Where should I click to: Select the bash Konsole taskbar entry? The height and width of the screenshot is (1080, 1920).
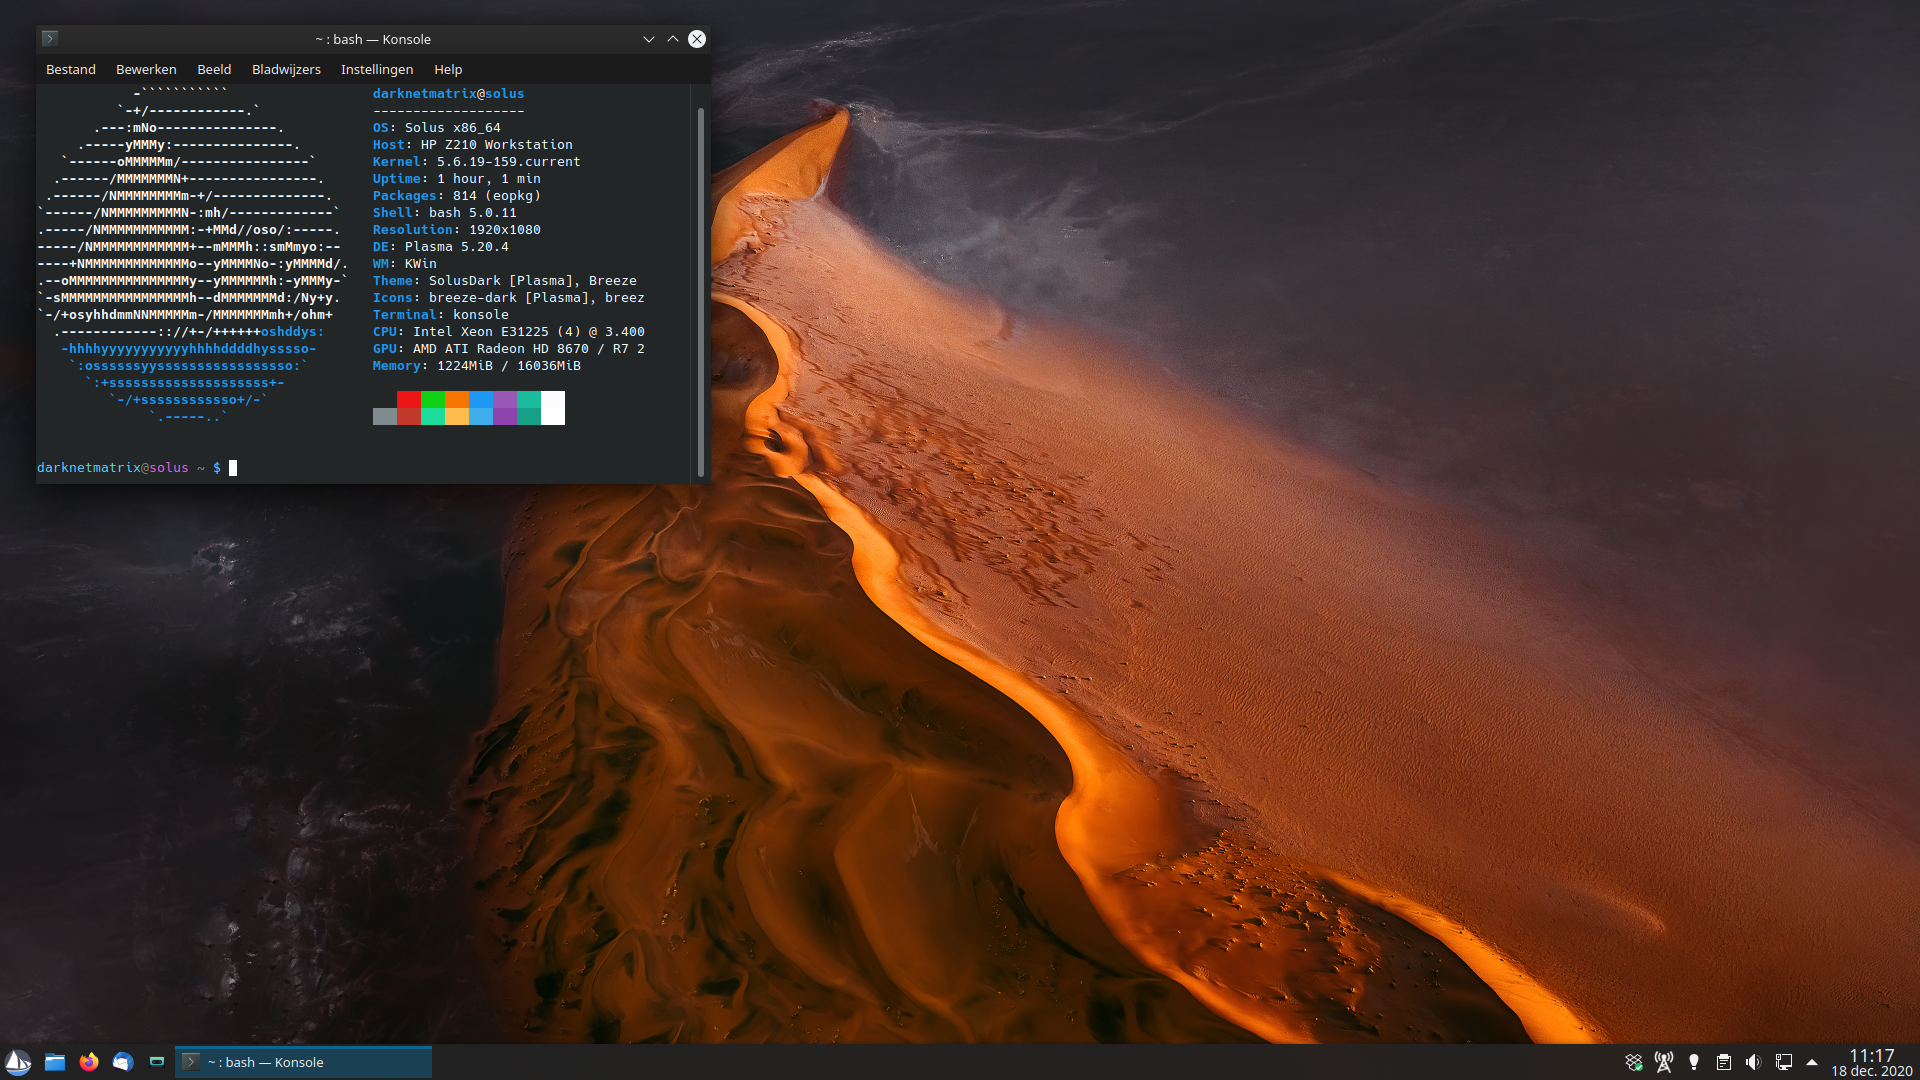click(304, 1062)
